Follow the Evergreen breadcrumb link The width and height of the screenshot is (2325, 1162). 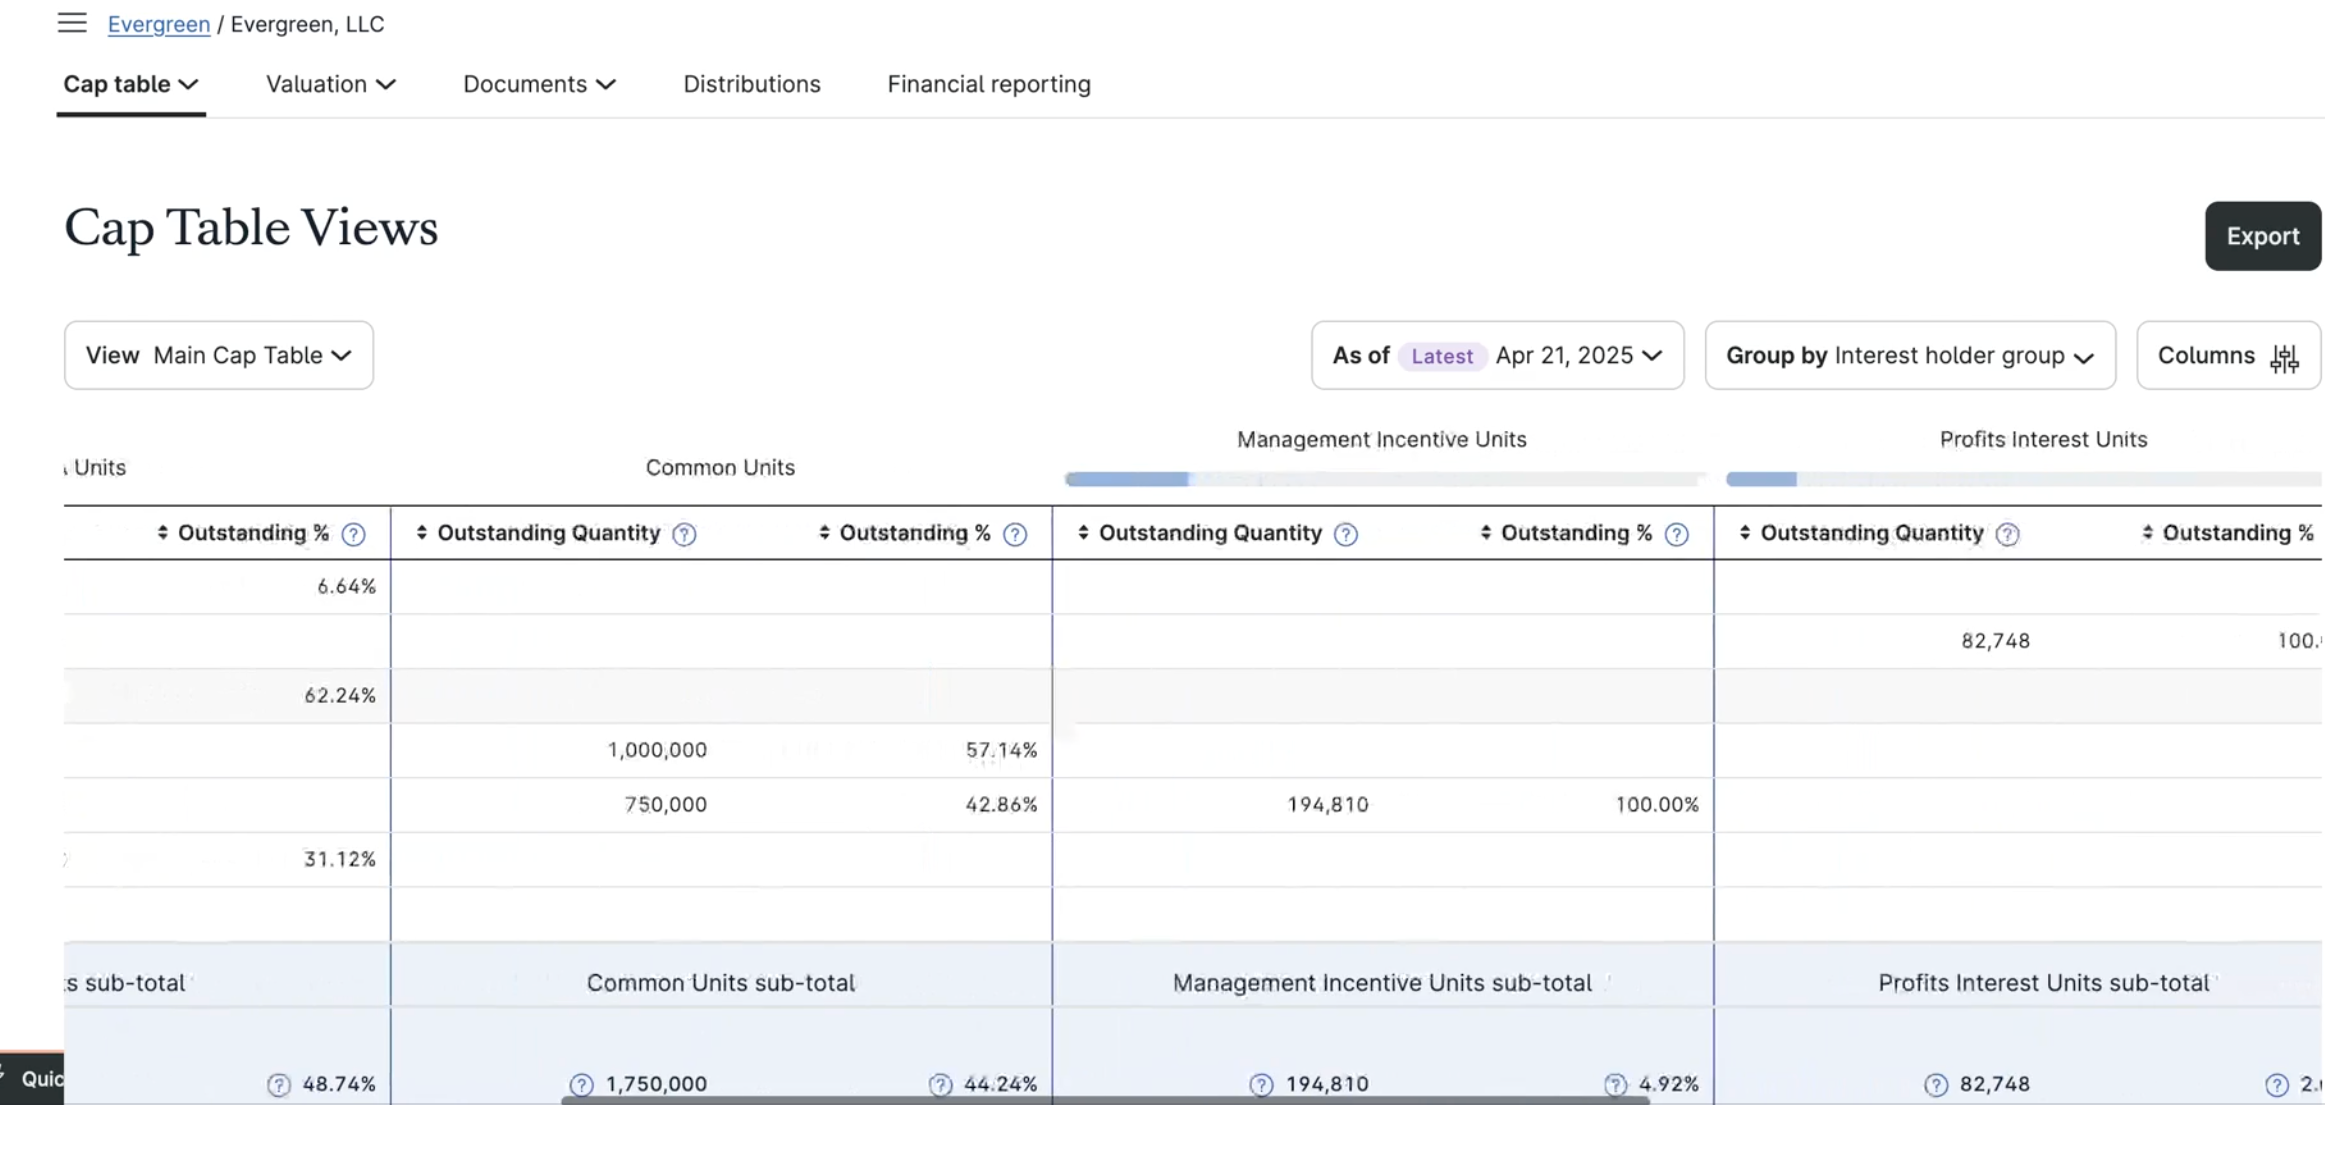tap(158, 23)
